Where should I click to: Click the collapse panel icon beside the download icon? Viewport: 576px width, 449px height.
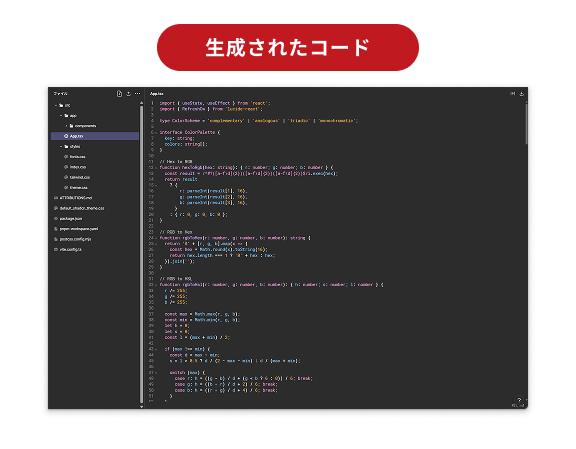(512, 94)
